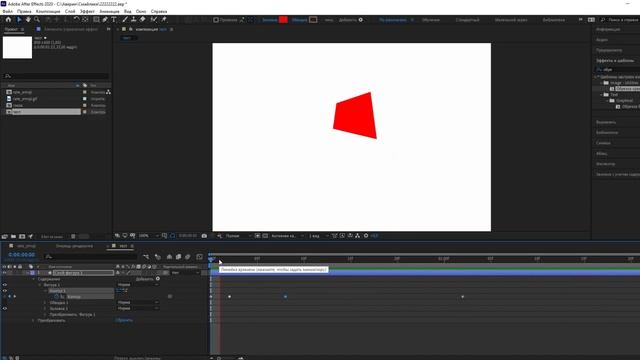Click the Home icon in the toolbar
The width and height of the screenshot is (640, 360).
pos(8,20)
